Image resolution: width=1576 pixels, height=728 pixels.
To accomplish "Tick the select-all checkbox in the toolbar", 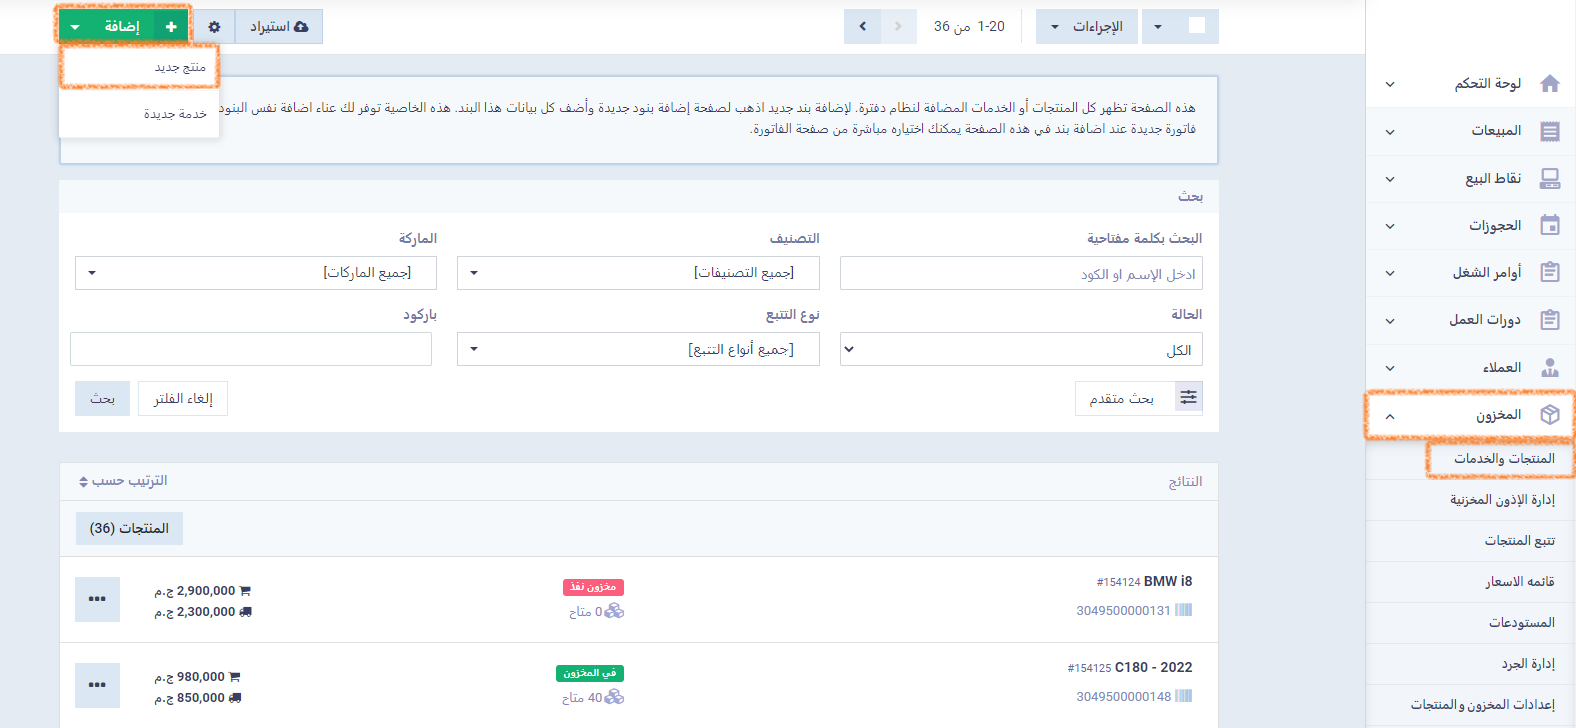I will tap(1196, 26).
